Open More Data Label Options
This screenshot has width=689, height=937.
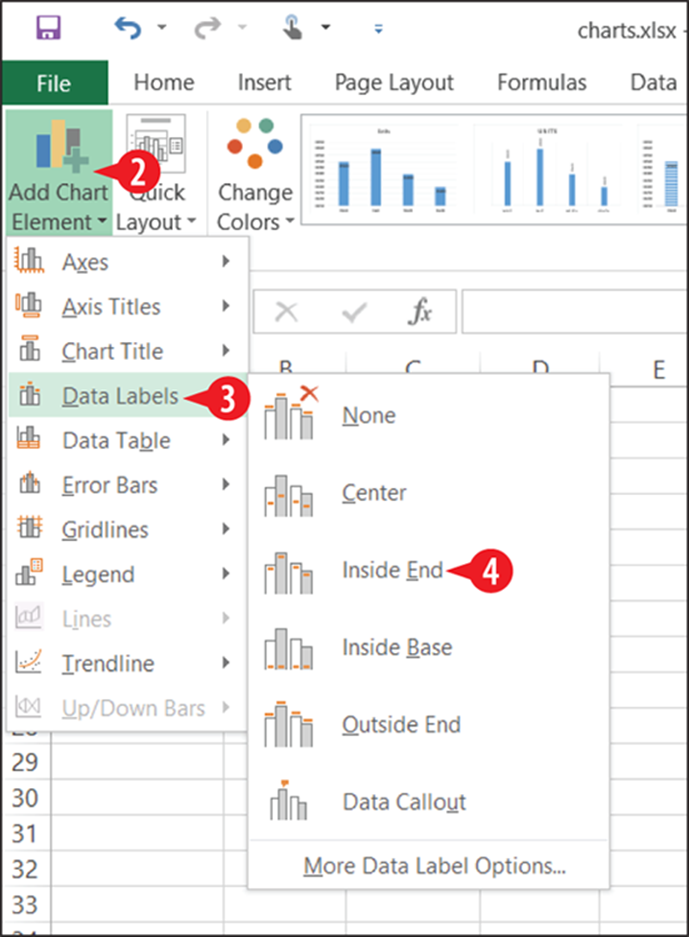click(x=434, y=865)
